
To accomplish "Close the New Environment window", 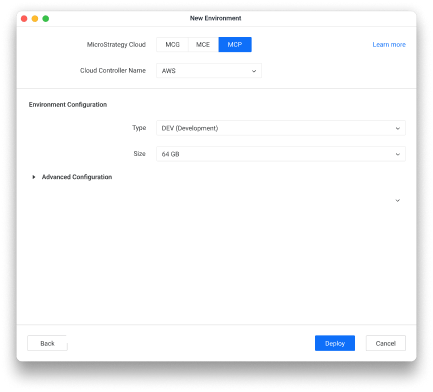I will (24, 19).
